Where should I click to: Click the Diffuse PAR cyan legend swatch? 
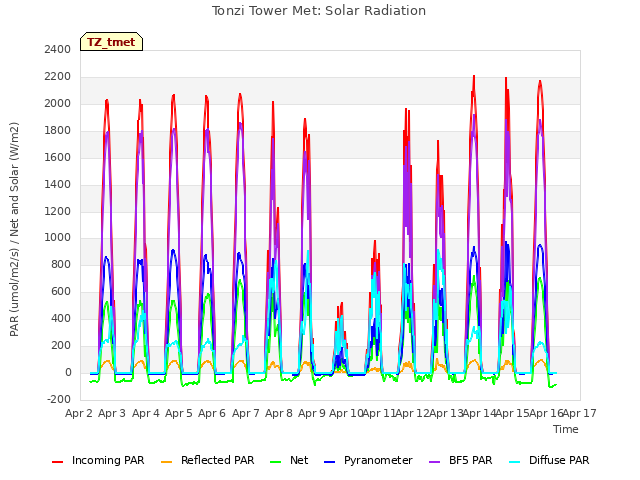pos(515,462)
